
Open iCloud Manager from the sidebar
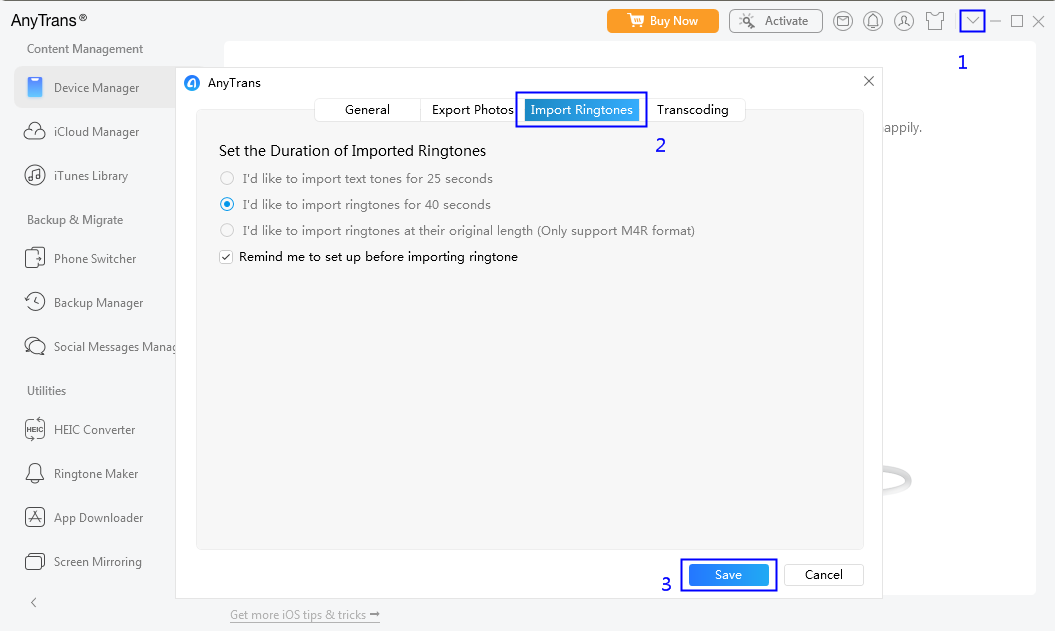tap(81, 132)
